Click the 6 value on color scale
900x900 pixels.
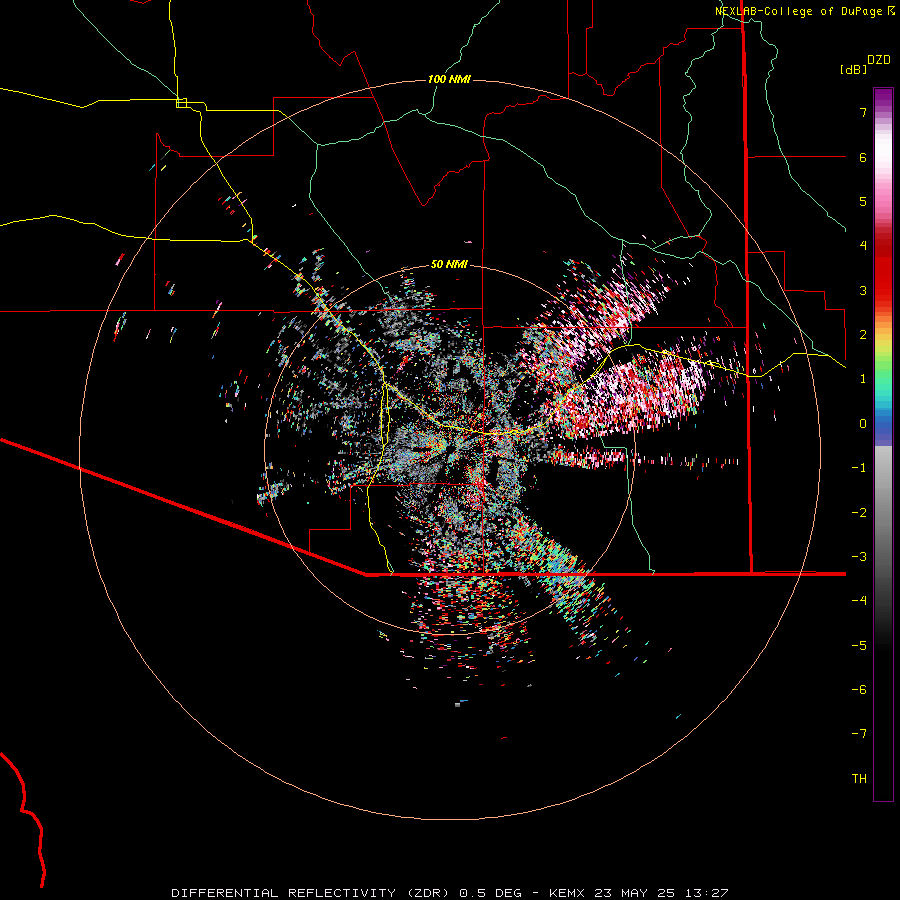tap(863, 157)
